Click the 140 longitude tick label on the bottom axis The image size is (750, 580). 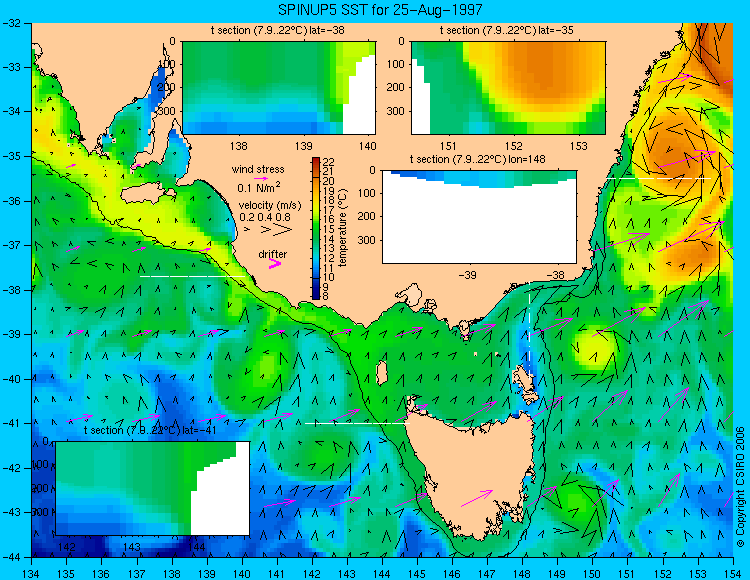click(242, 574)
